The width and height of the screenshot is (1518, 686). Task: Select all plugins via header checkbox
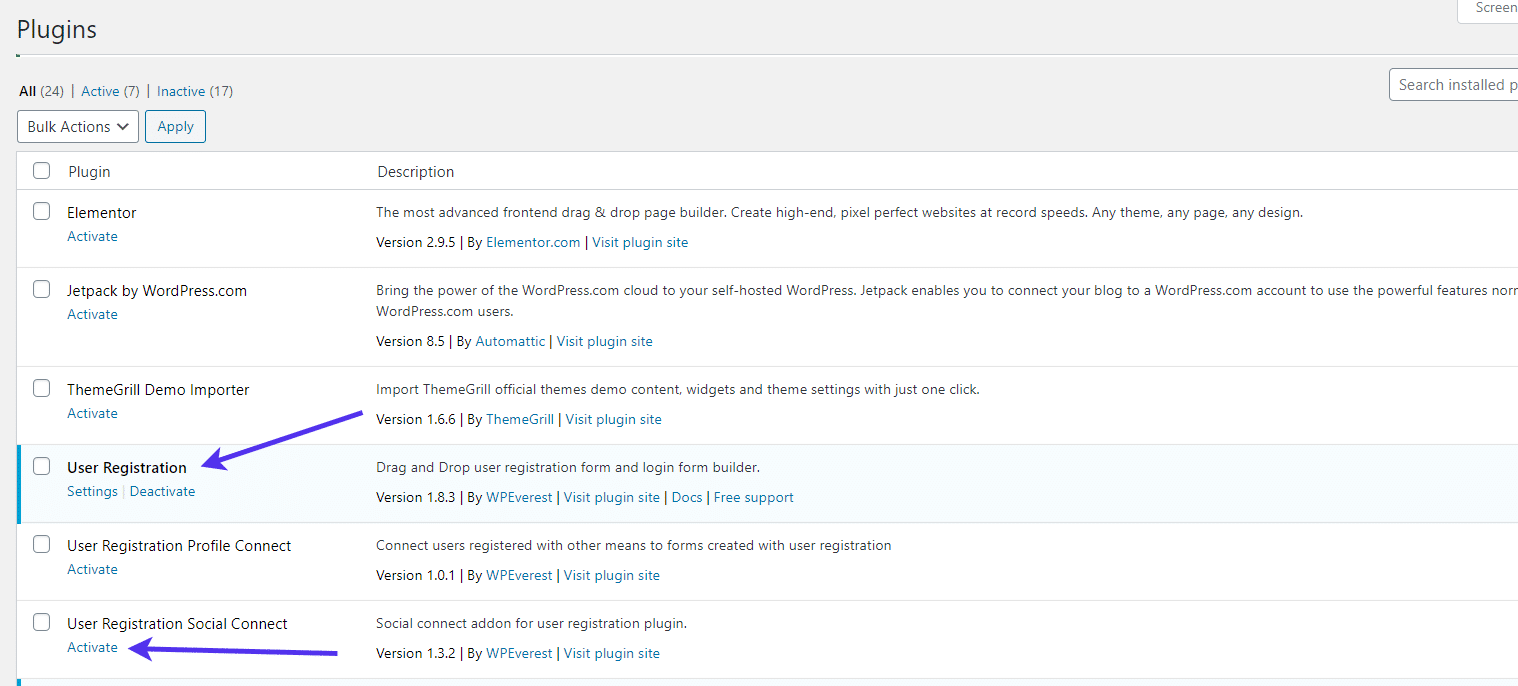[x=41, y=170]
